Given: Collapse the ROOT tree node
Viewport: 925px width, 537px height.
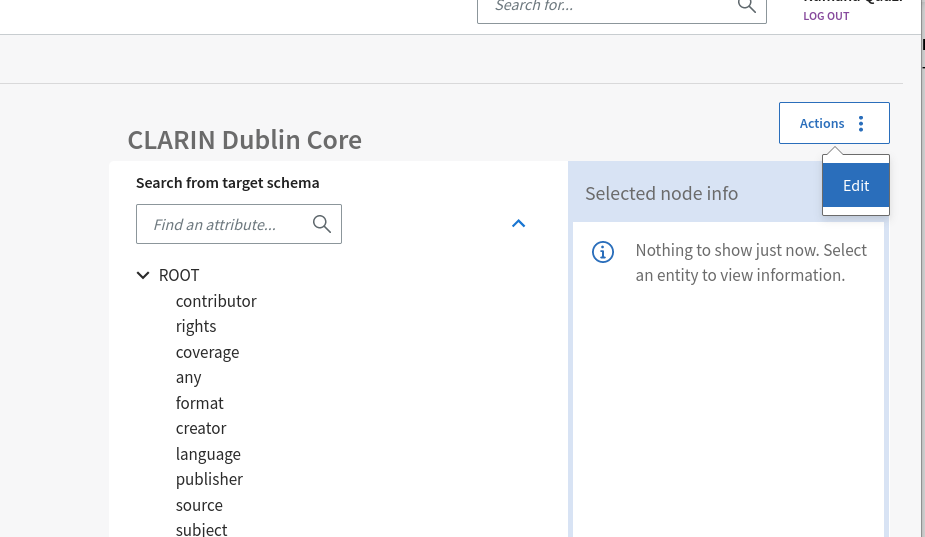Looking at the screenshot, I should point(143,275).
